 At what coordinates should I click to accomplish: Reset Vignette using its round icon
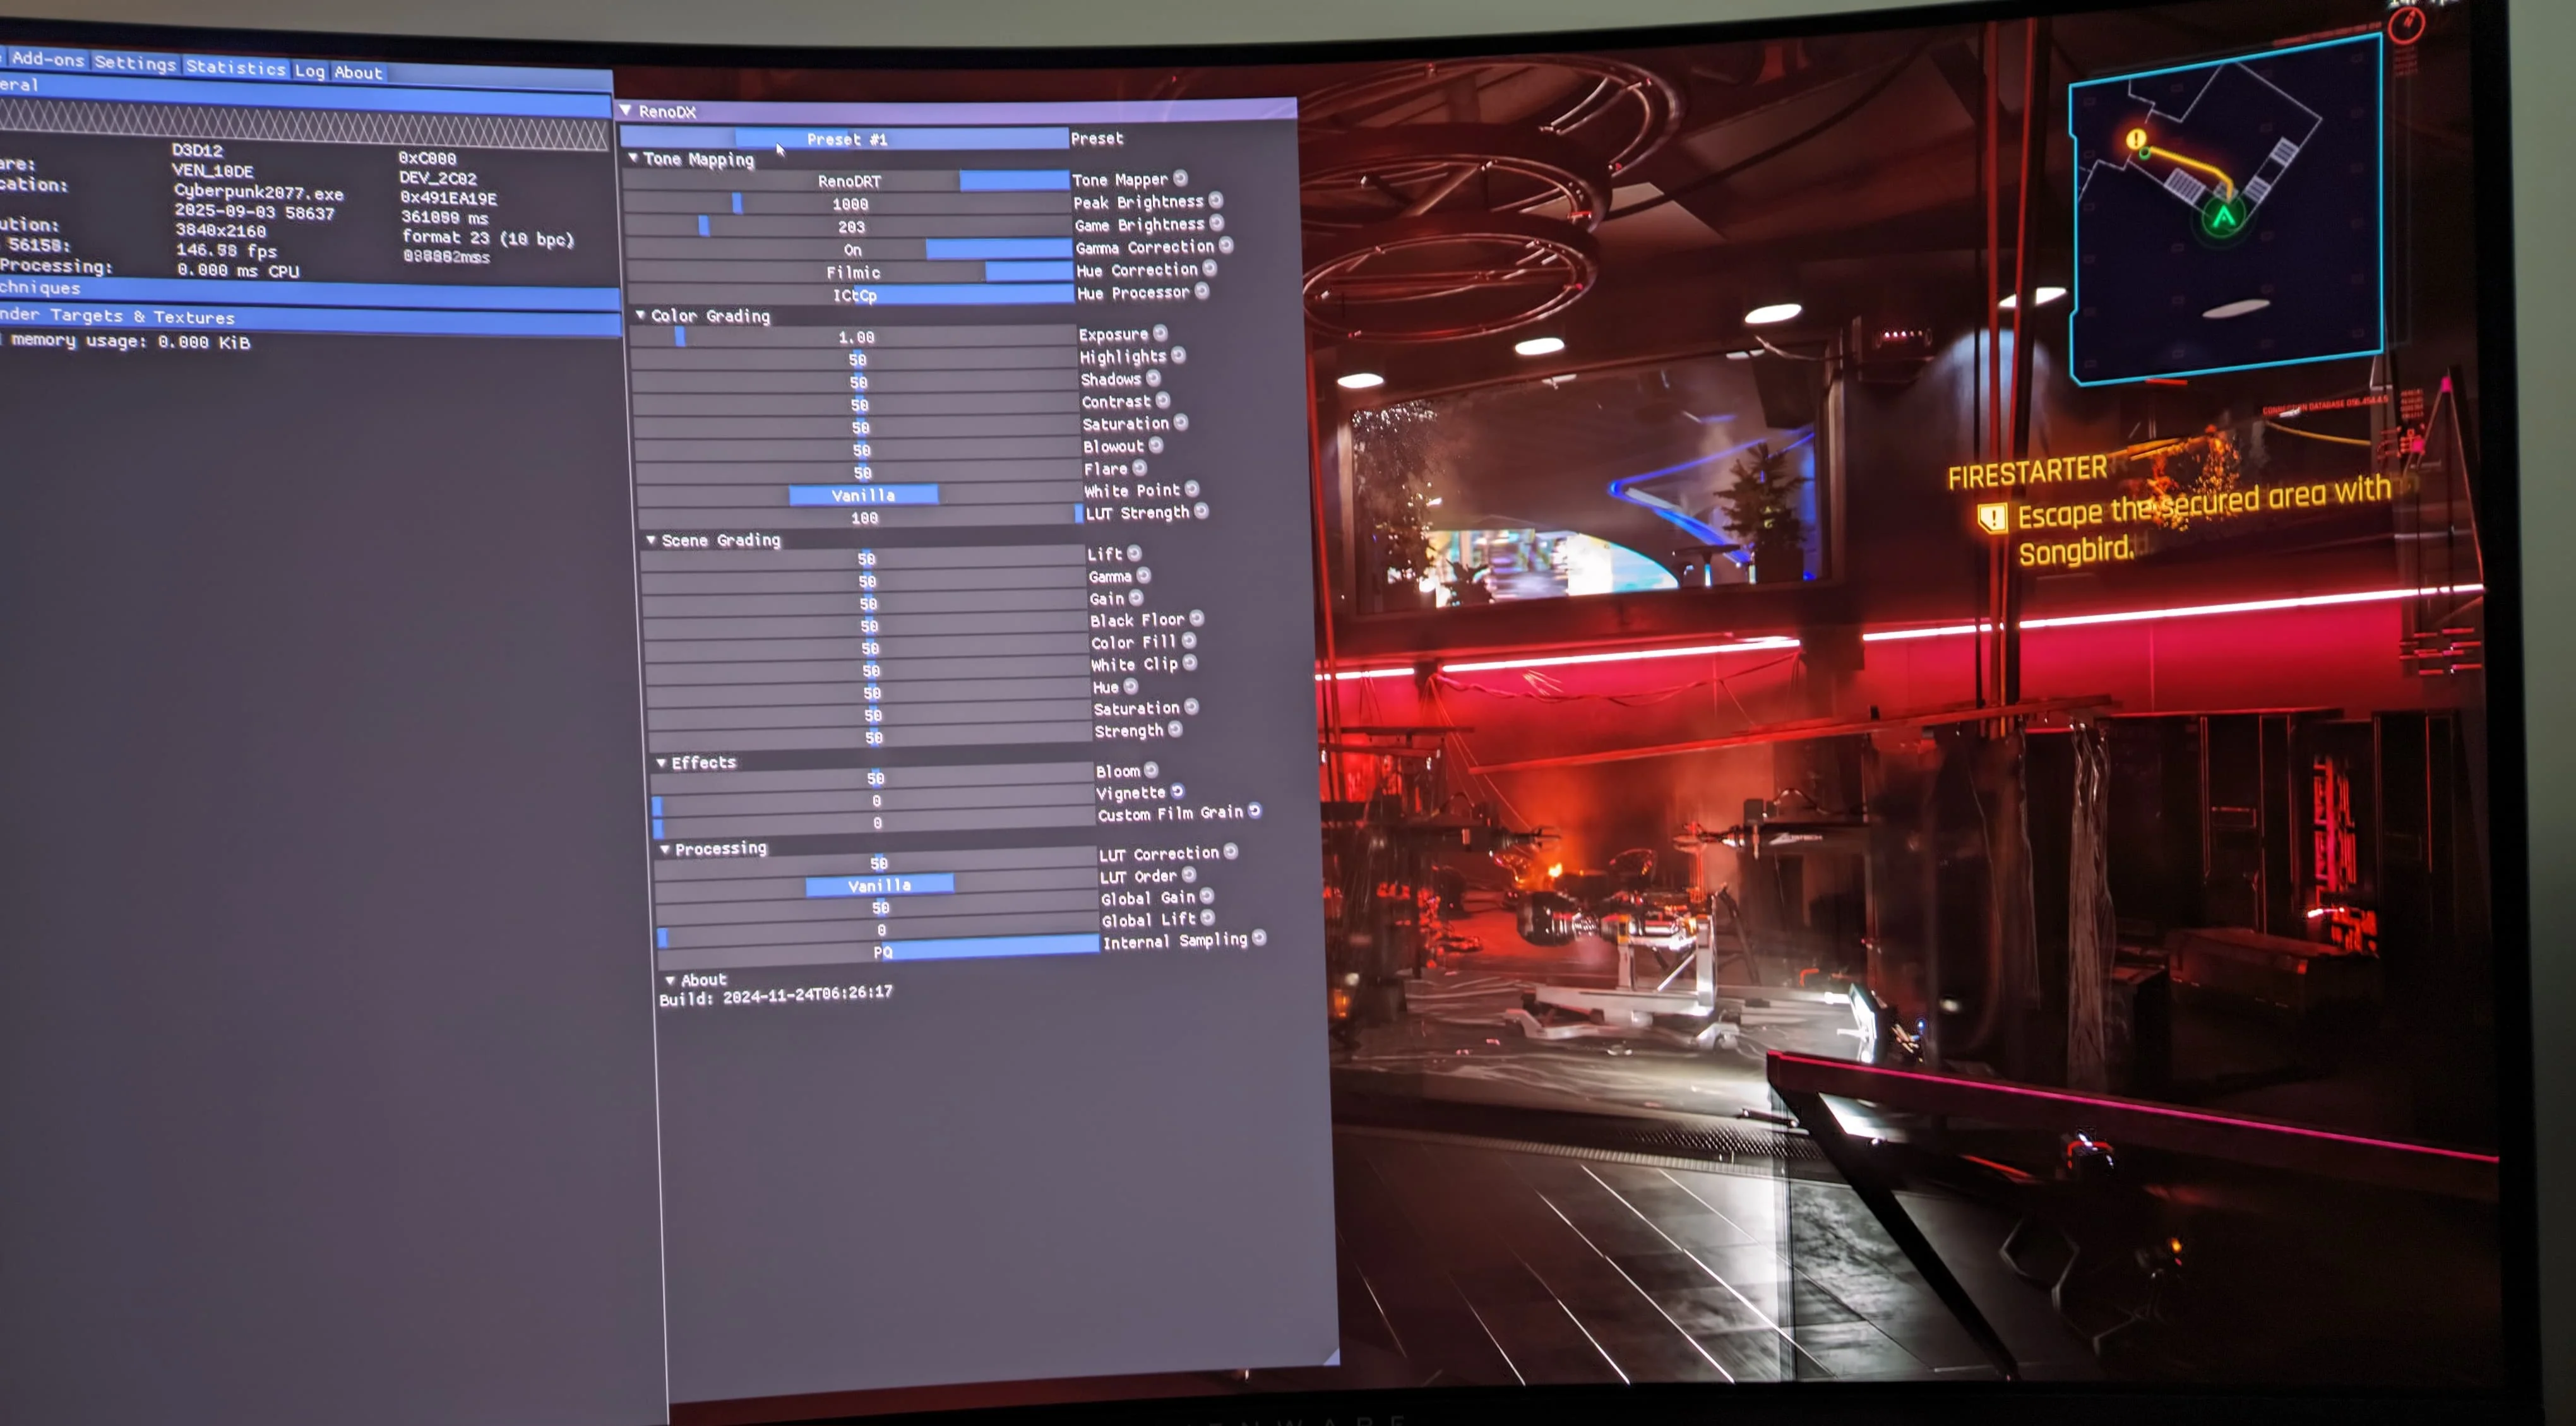pyautogui.click(x=1177, y=791)
